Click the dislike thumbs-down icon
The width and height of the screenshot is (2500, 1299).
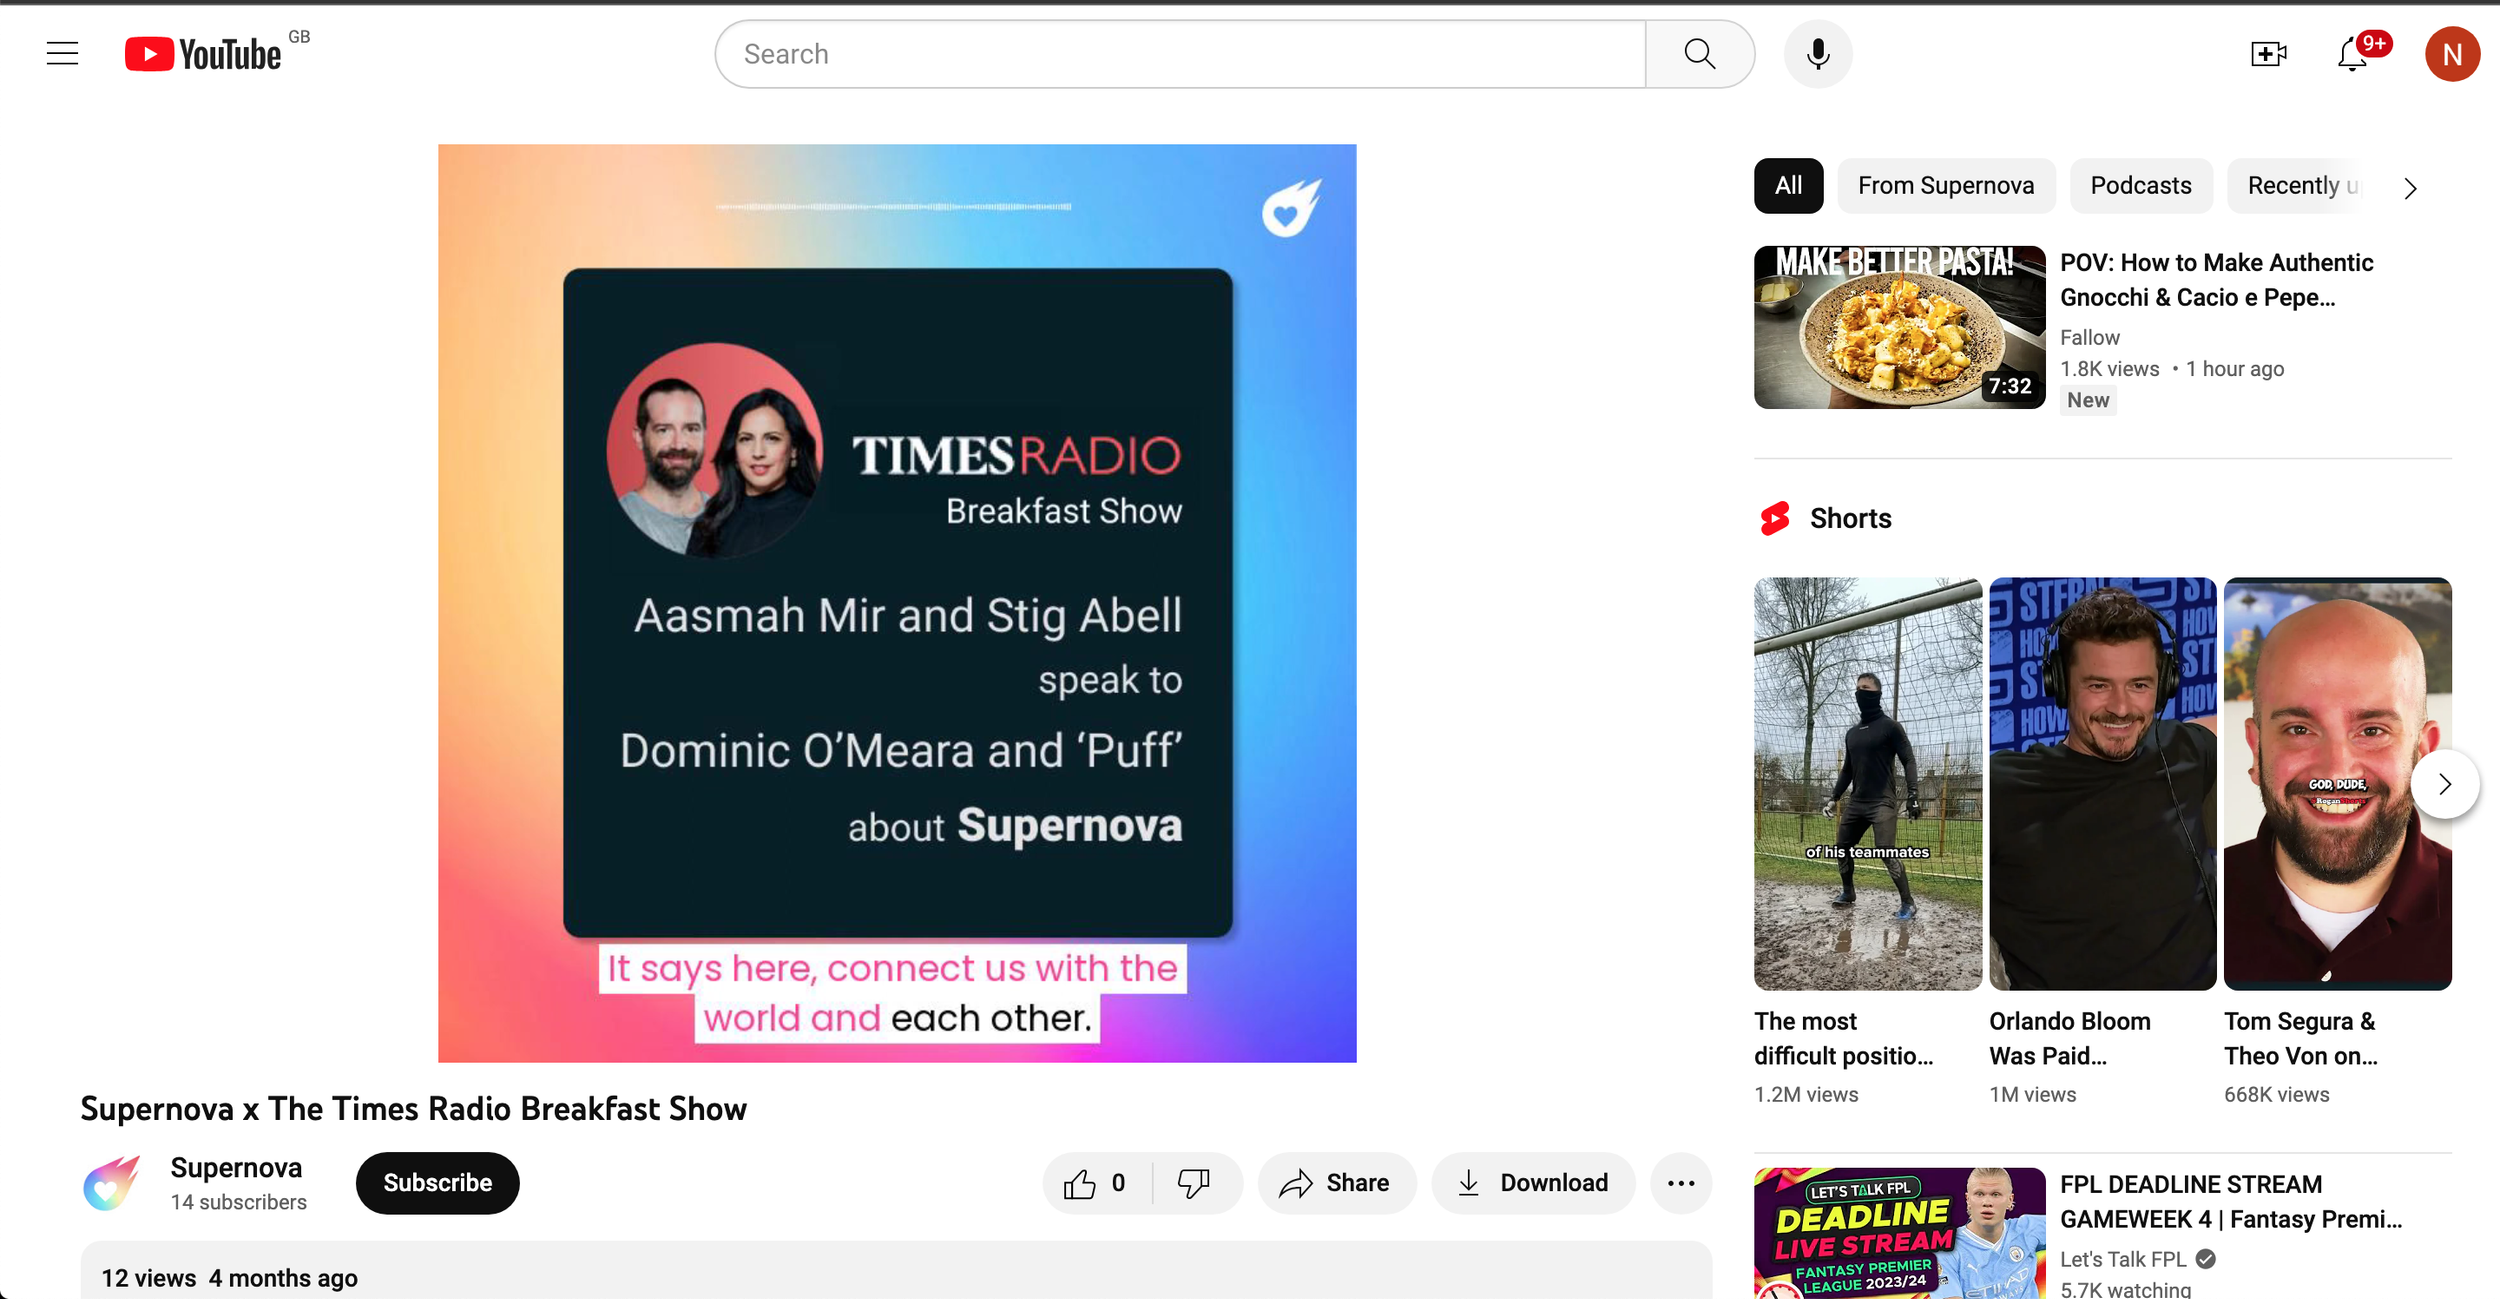tap(1192, 1183)
